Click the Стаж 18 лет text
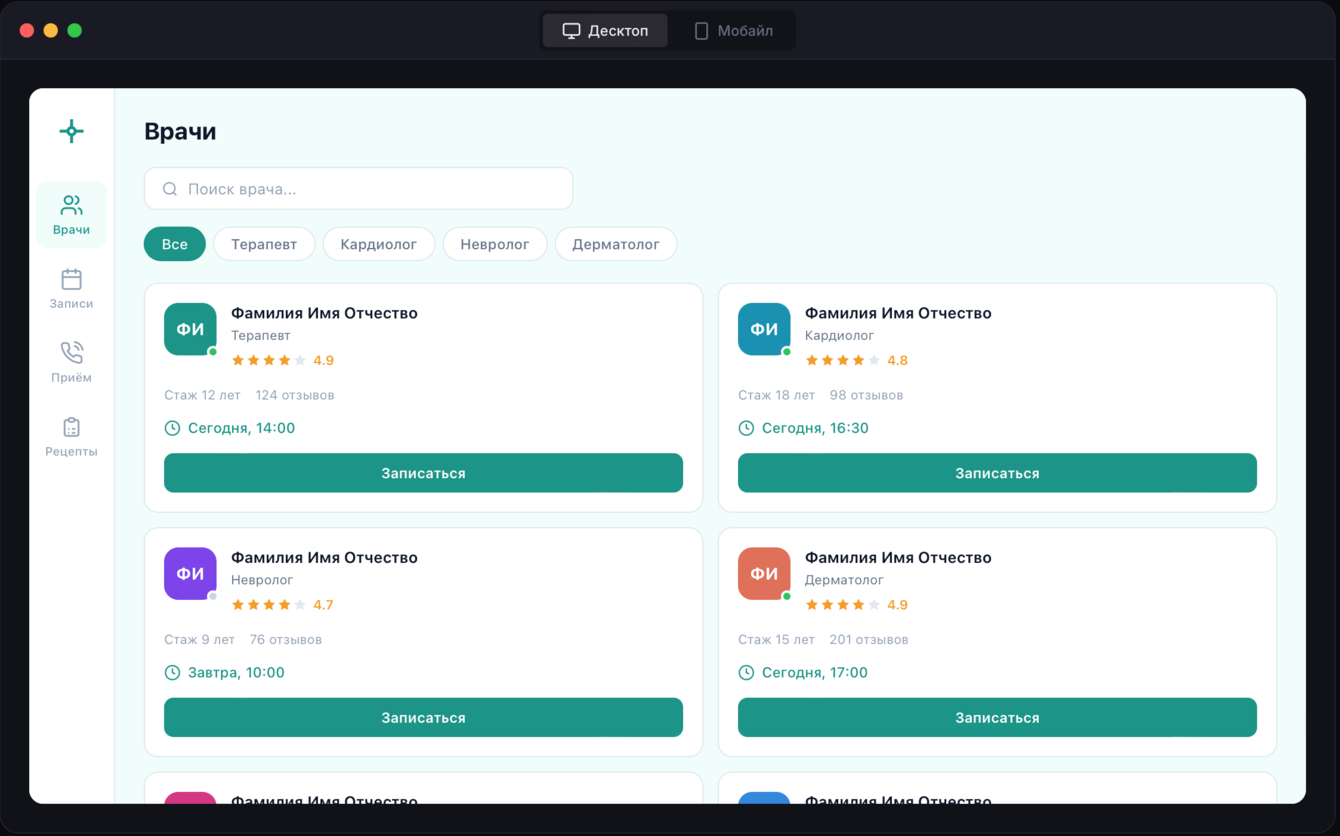This screenshot has width=1340, height=836. tap(776, 395)
